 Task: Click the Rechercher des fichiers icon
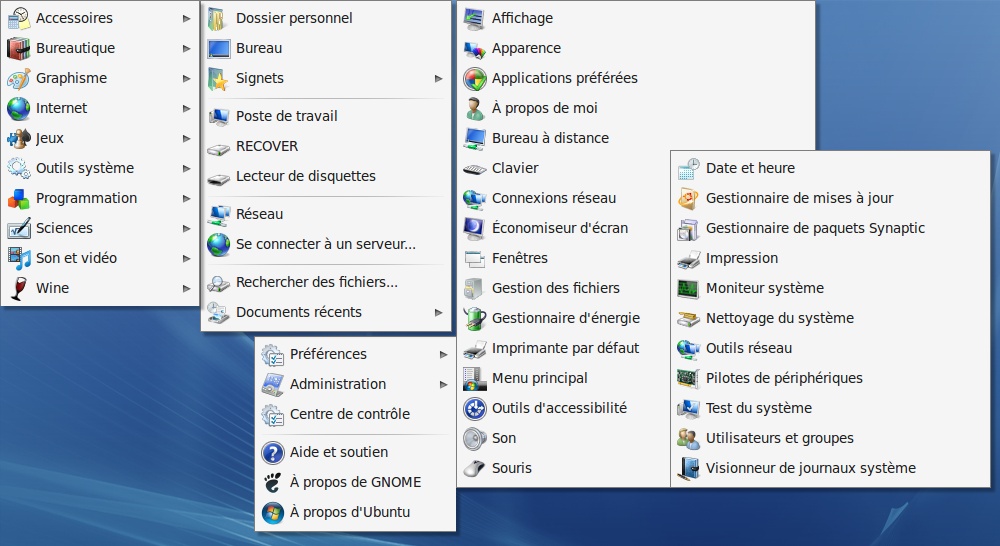[218, 283]
